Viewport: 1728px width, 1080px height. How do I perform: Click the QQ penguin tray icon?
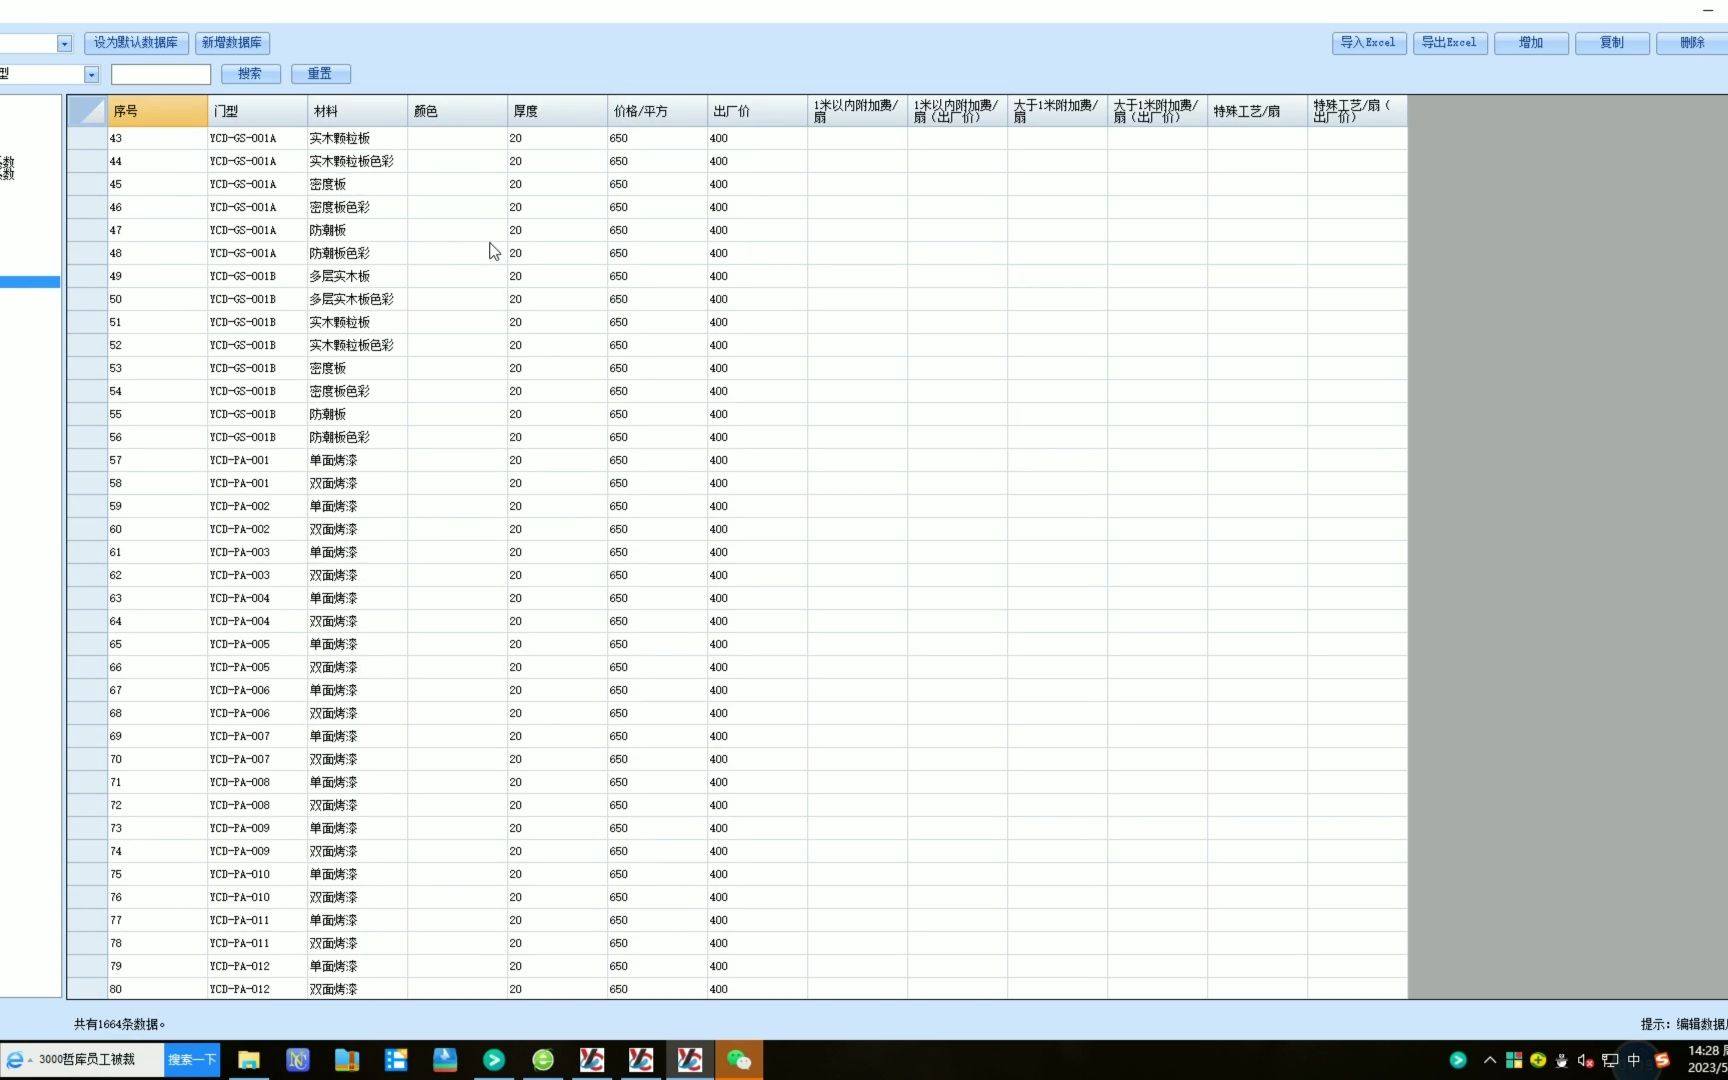pyautogui.click(x=1562, y=1060)
